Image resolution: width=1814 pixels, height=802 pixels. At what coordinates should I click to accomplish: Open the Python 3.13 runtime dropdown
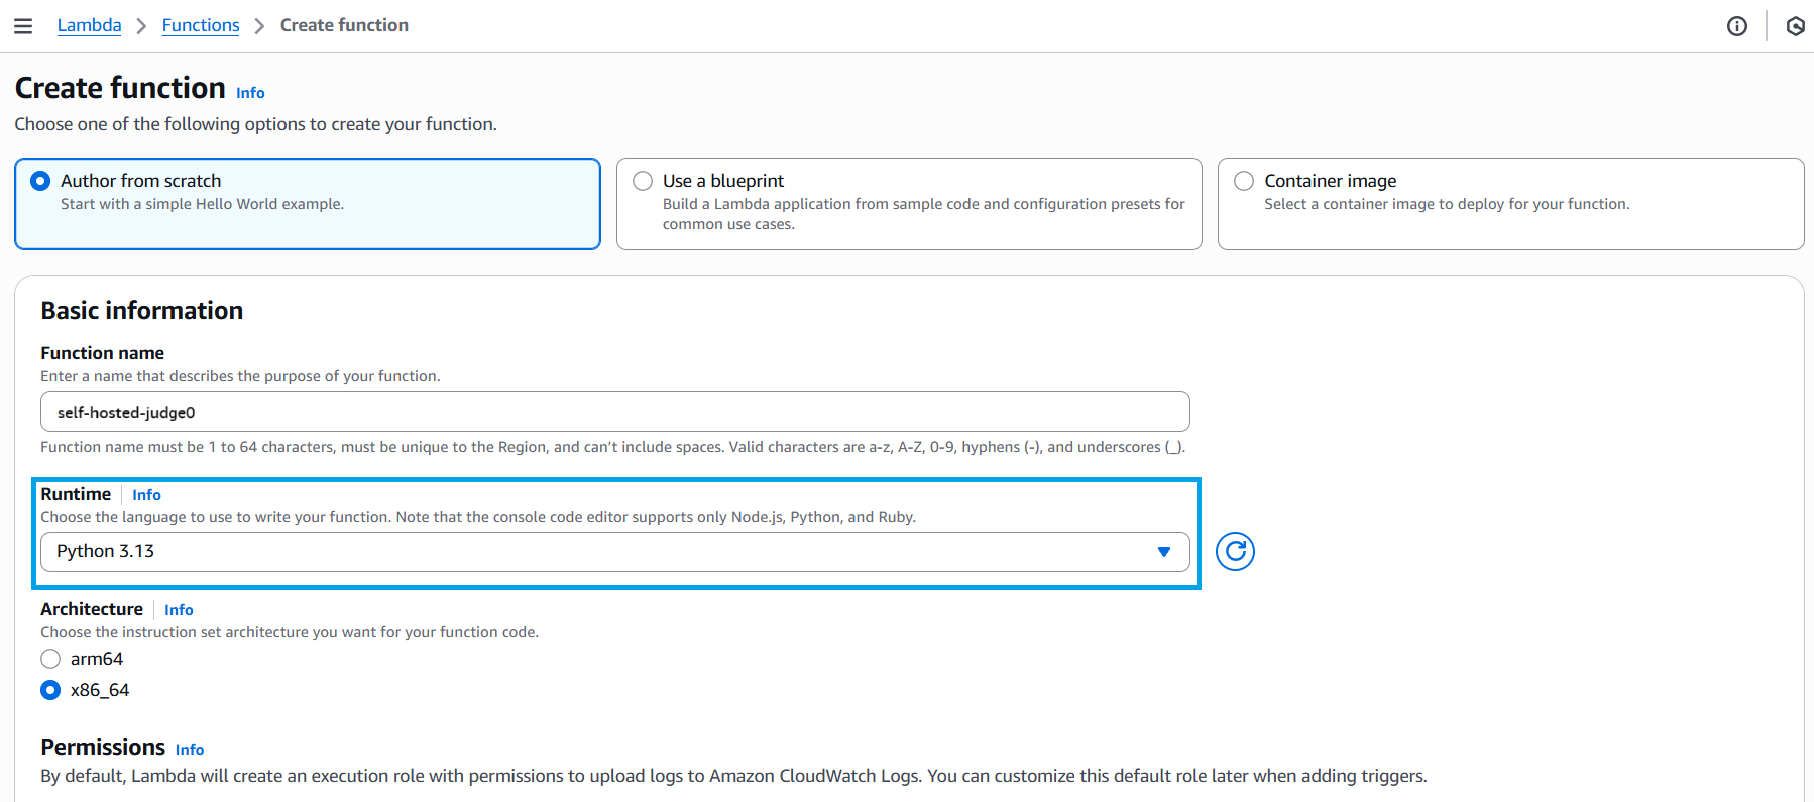(614, 552)
